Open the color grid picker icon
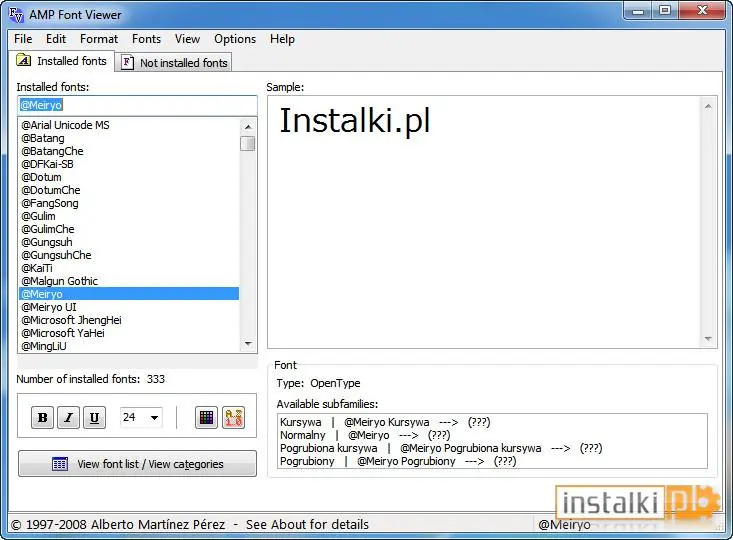Image resolution: width=733 pixels, height=540 pixels. pos(206,417)
